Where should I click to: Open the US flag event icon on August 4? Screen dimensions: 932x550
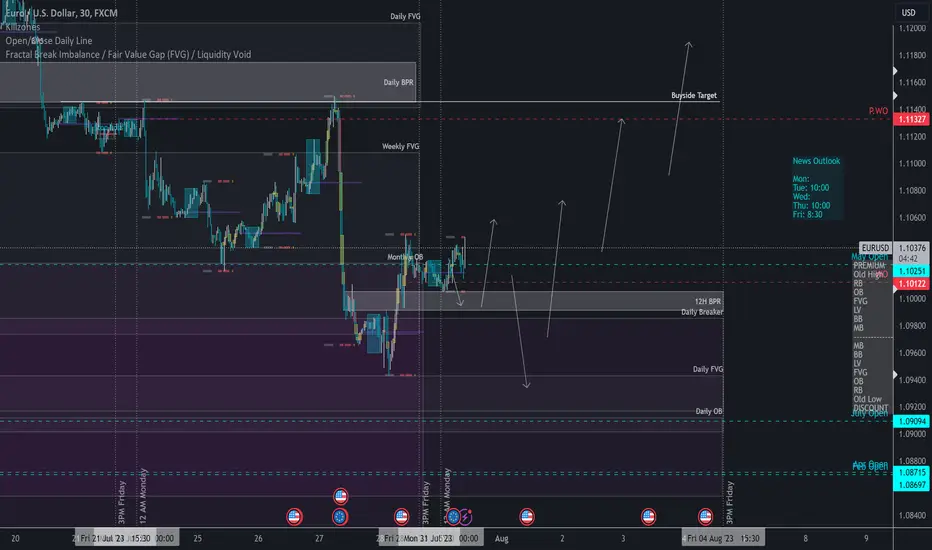point(706,517)
